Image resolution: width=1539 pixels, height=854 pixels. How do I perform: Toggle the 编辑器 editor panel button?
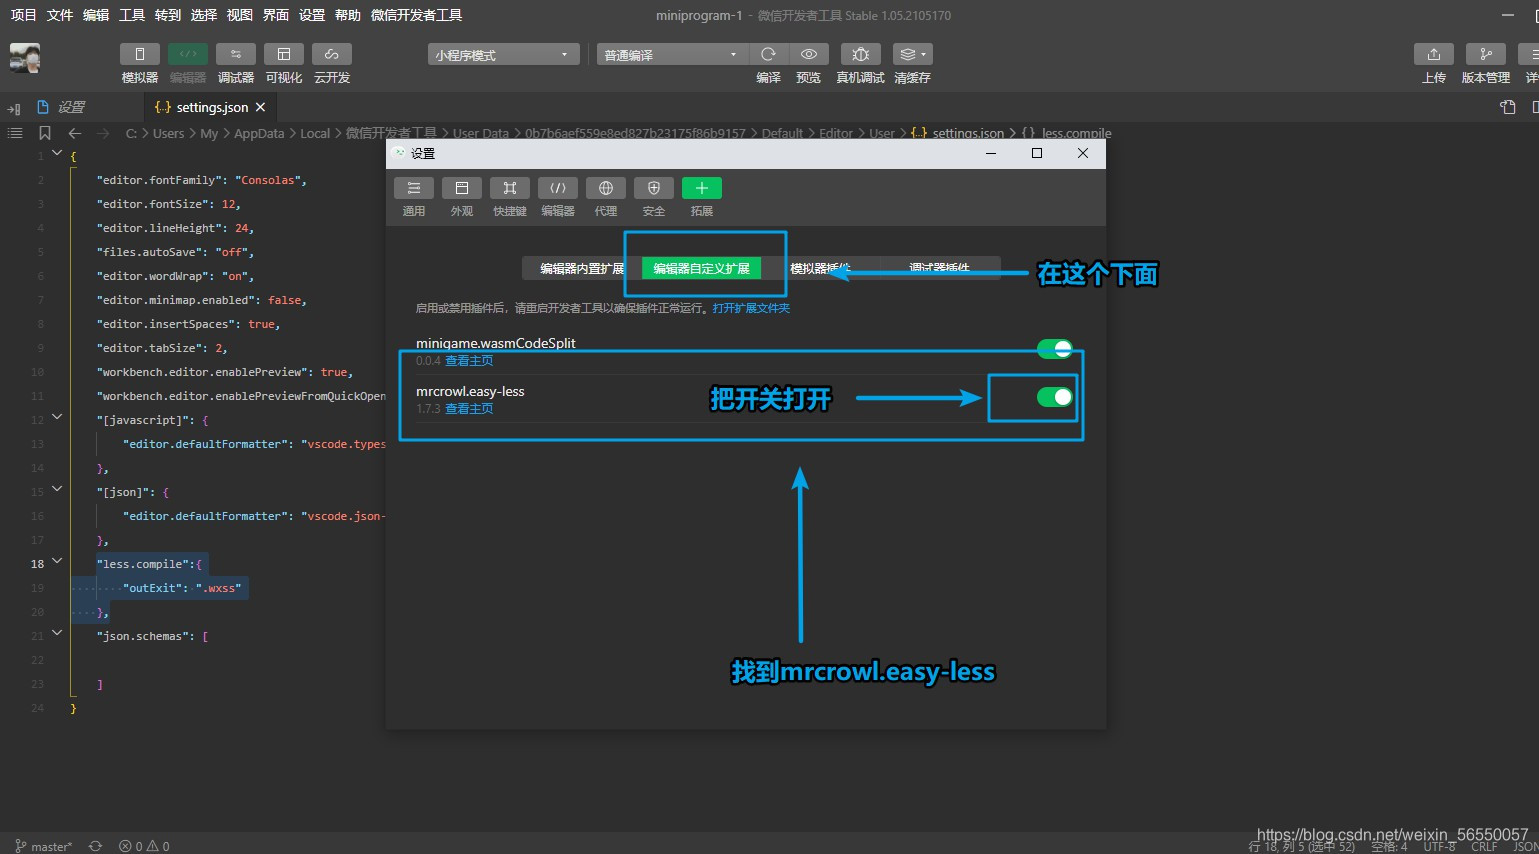point(188,54)
